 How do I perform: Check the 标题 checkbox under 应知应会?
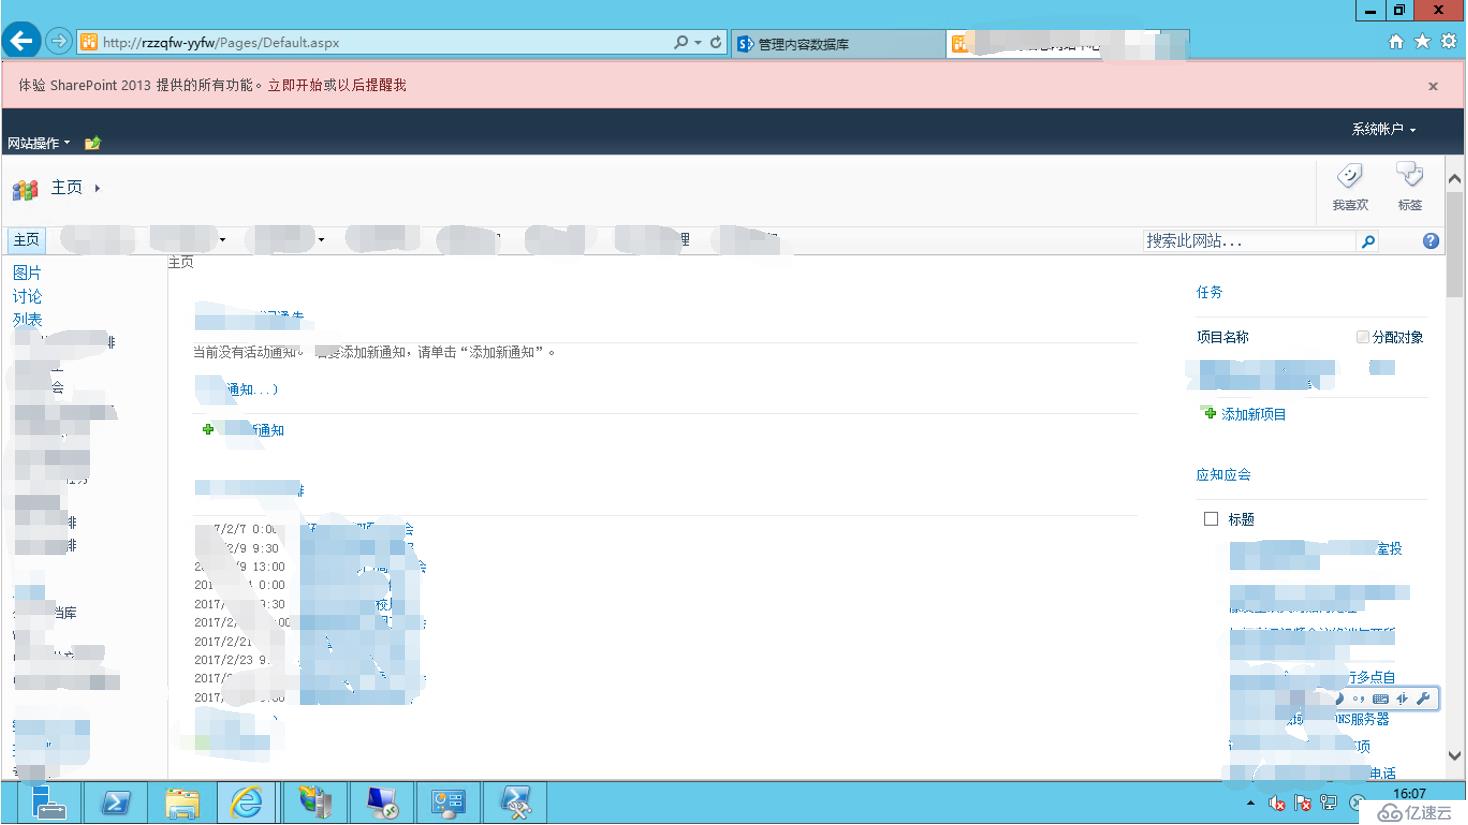tap(1211, 519)
